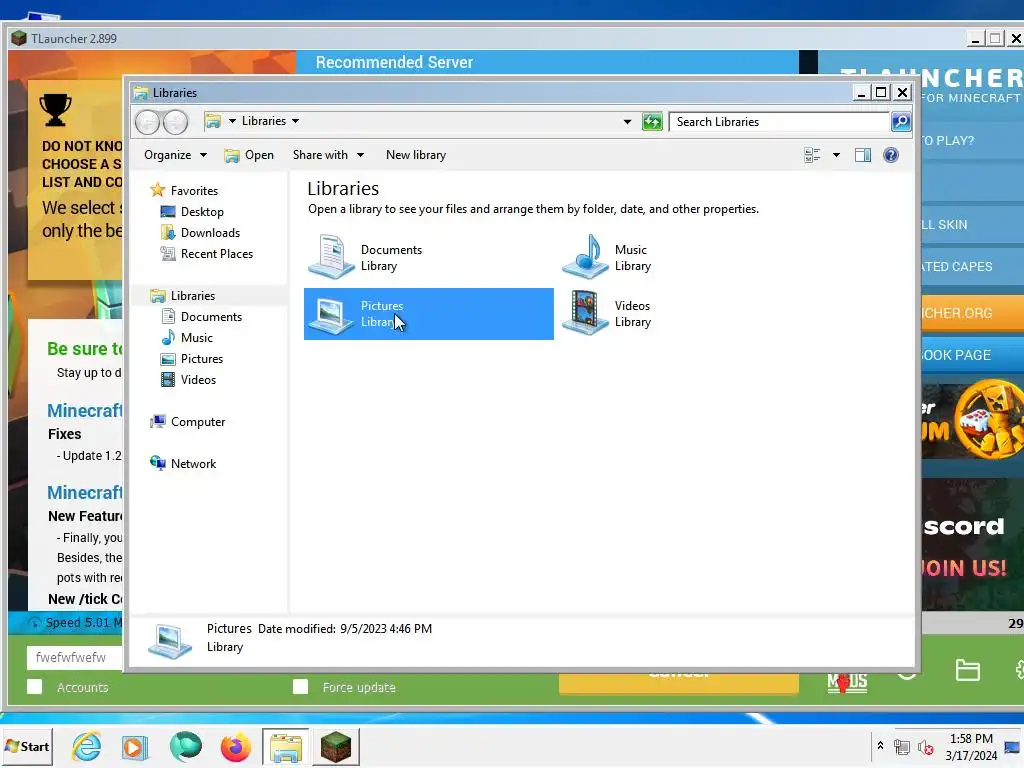Maximize the Libraries window

coord(880,93)
